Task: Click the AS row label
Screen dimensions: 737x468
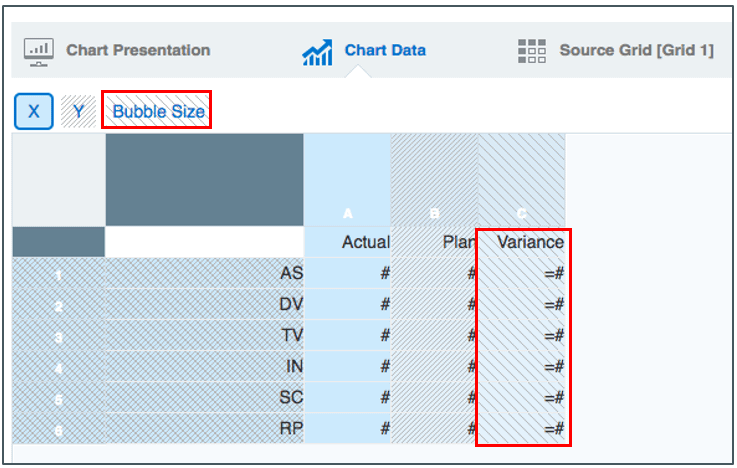Action: tap(204, 273)
